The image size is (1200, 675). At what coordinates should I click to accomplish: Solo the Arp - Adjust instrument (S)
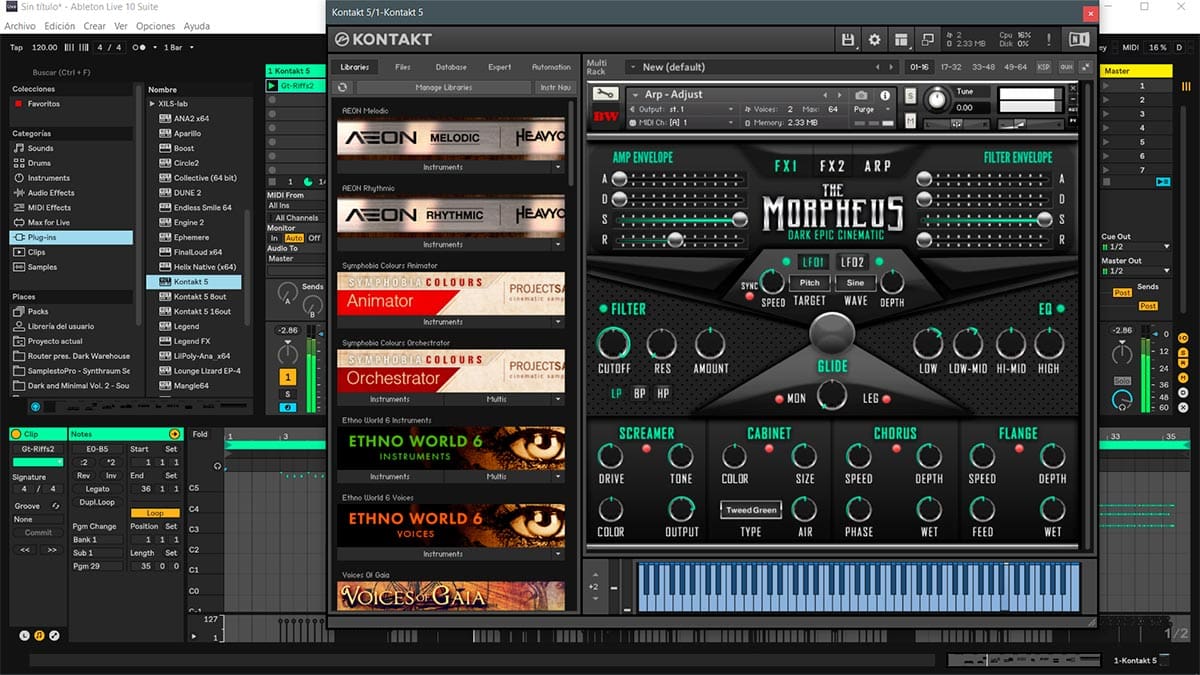910,96
